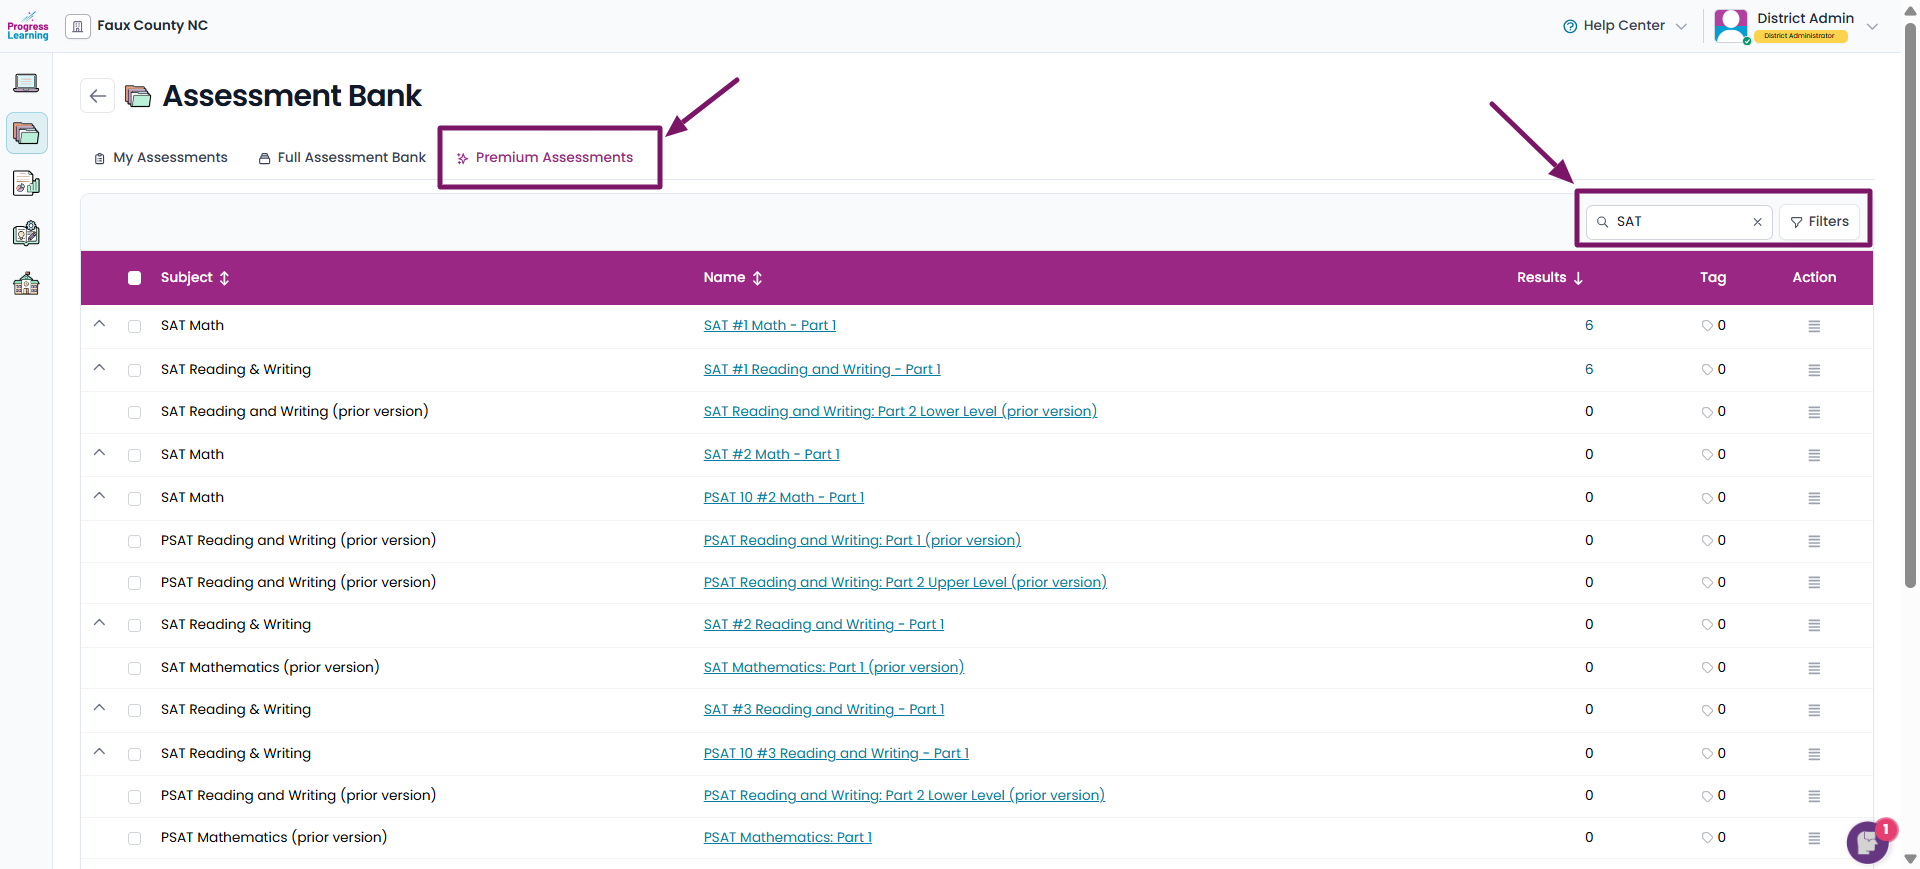View results count 6 for SAT #1 Reading and Writing
The width and height of the screenshot is (1920, 869).
coord(1589,370)
